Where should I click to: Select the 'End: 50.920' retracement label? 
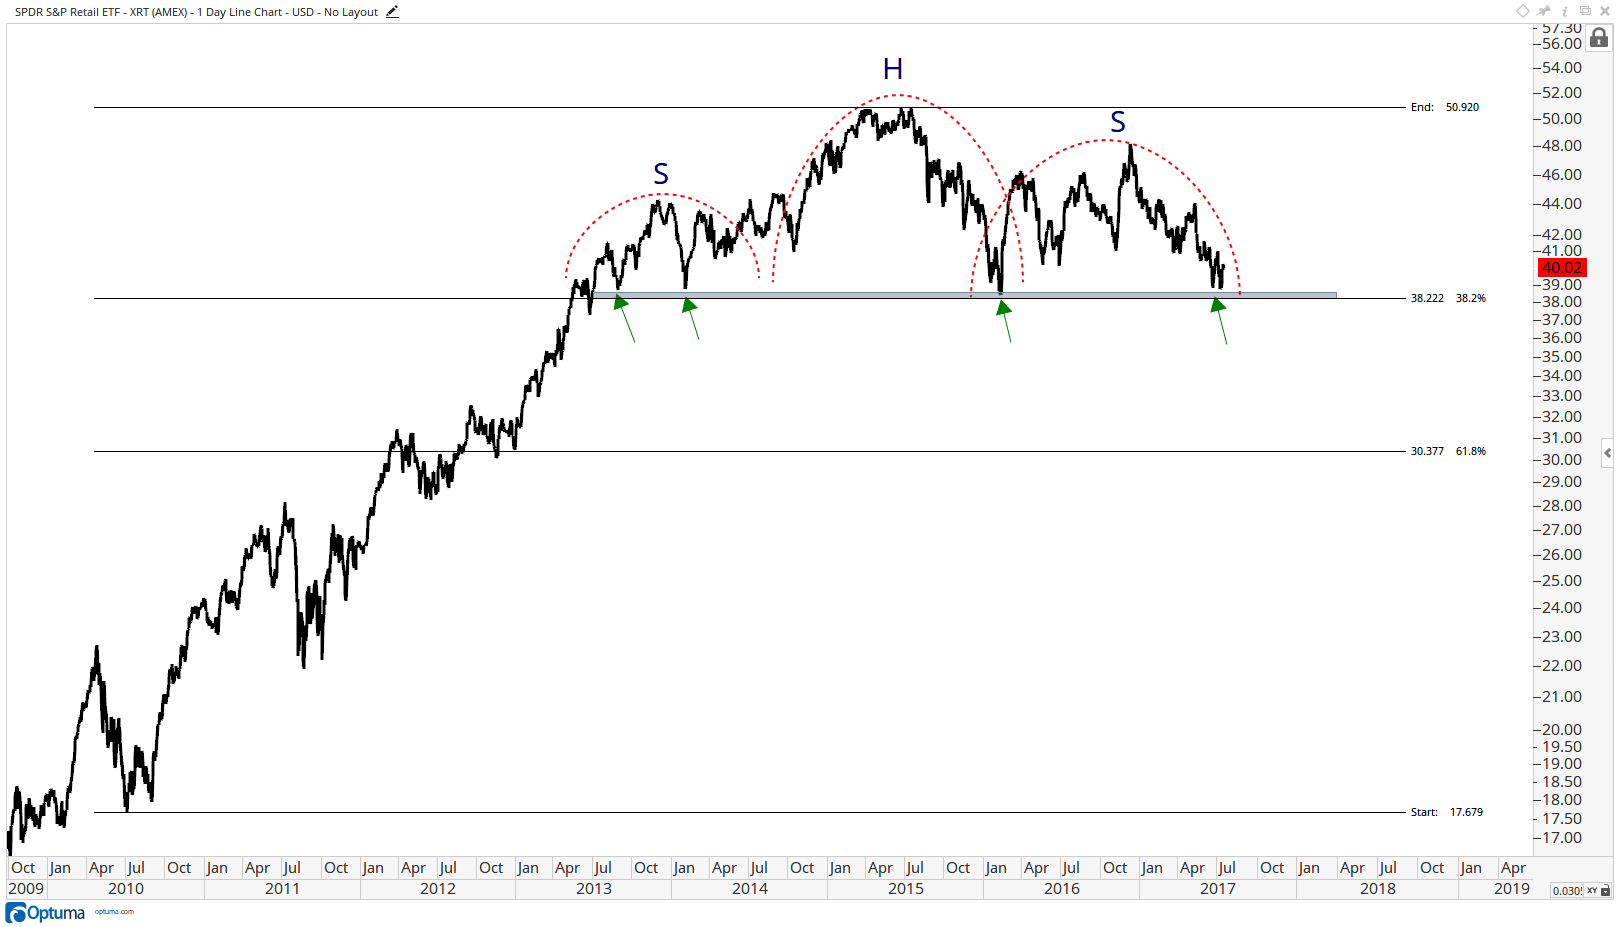[1445, 107]
